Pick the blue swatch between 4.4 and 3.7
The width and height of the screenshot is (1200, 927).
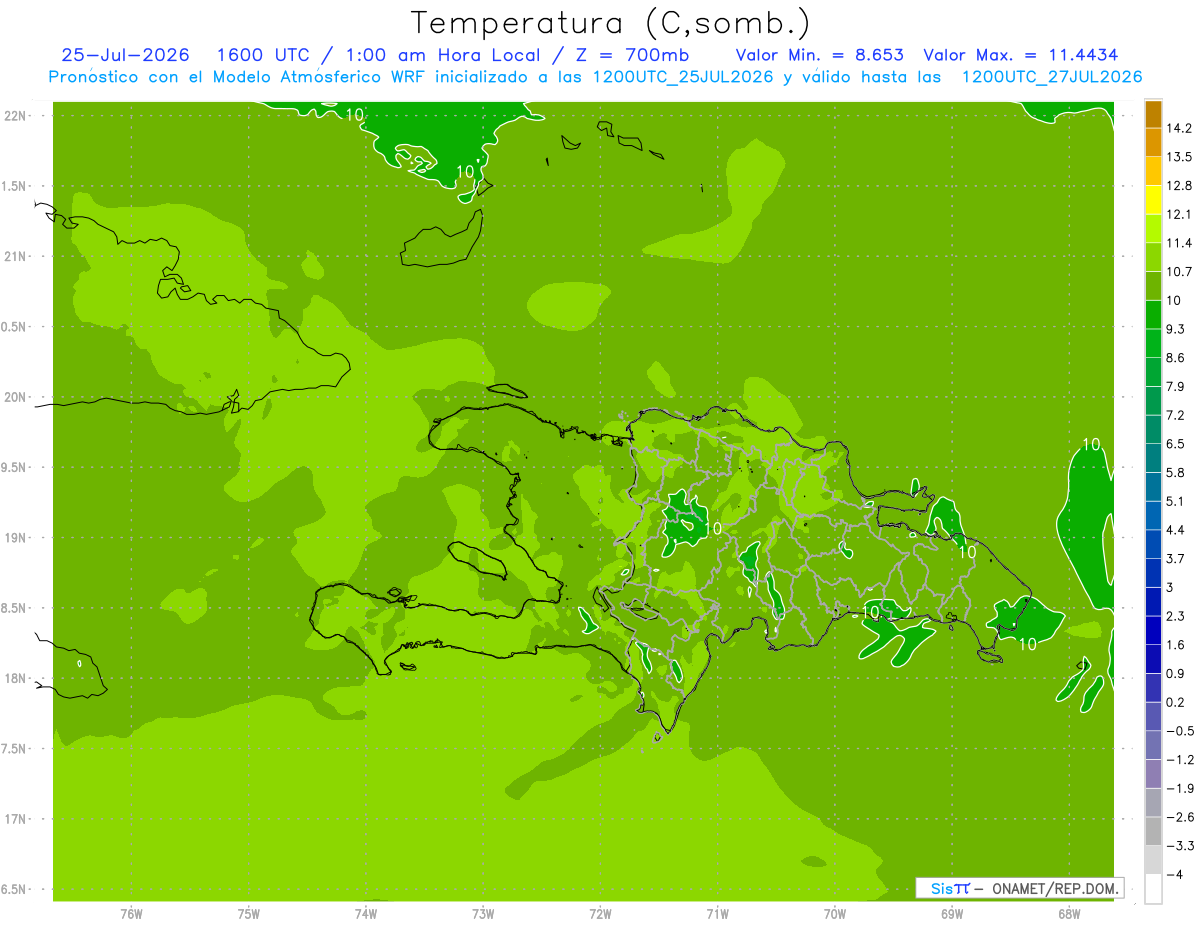click(x=1153, y=544)
